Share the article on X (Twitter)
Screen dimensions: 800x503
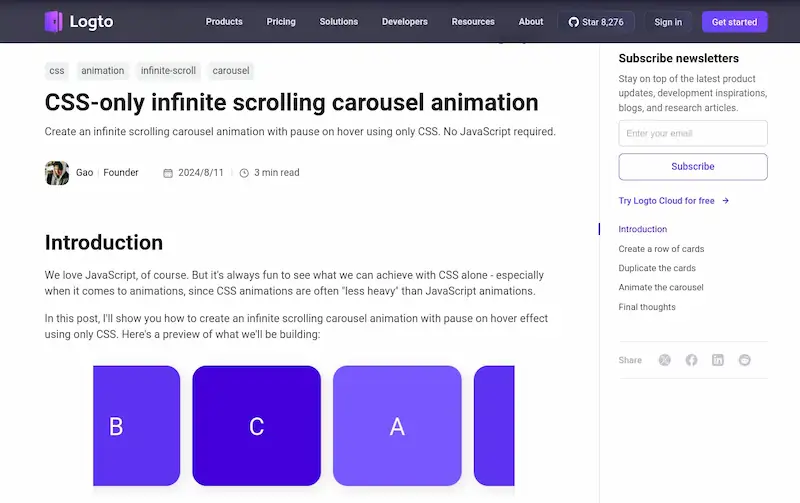[665, 360]
